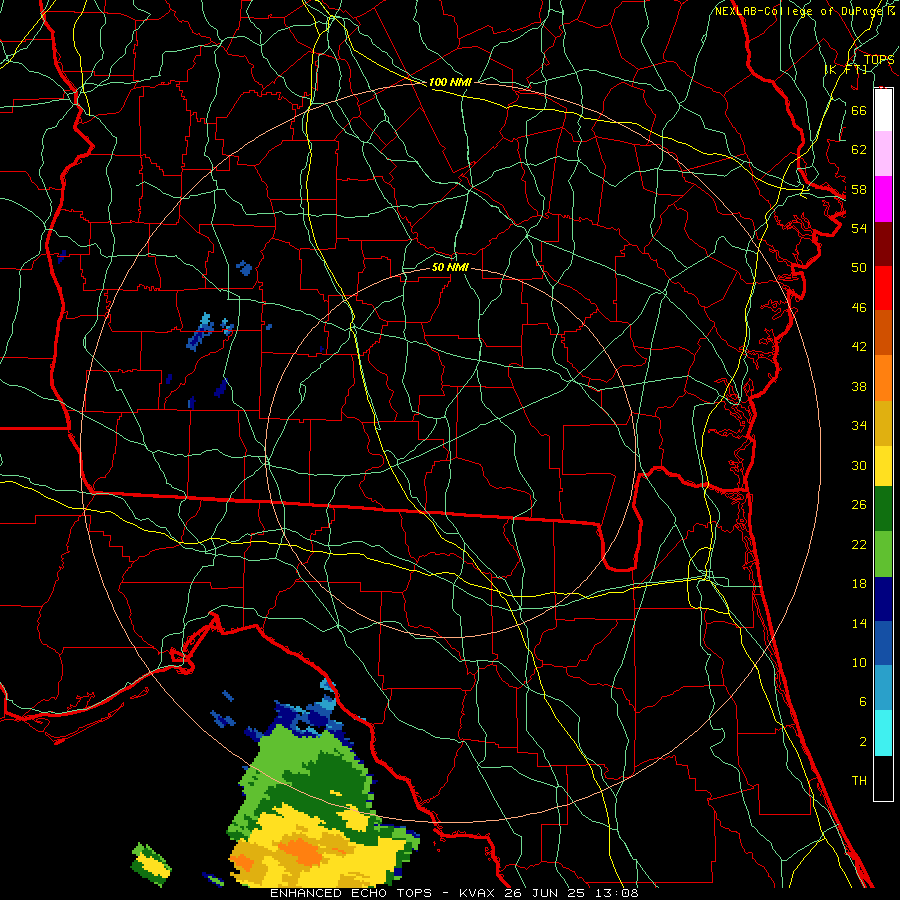Click the '10' legend value

pos(859,663)
